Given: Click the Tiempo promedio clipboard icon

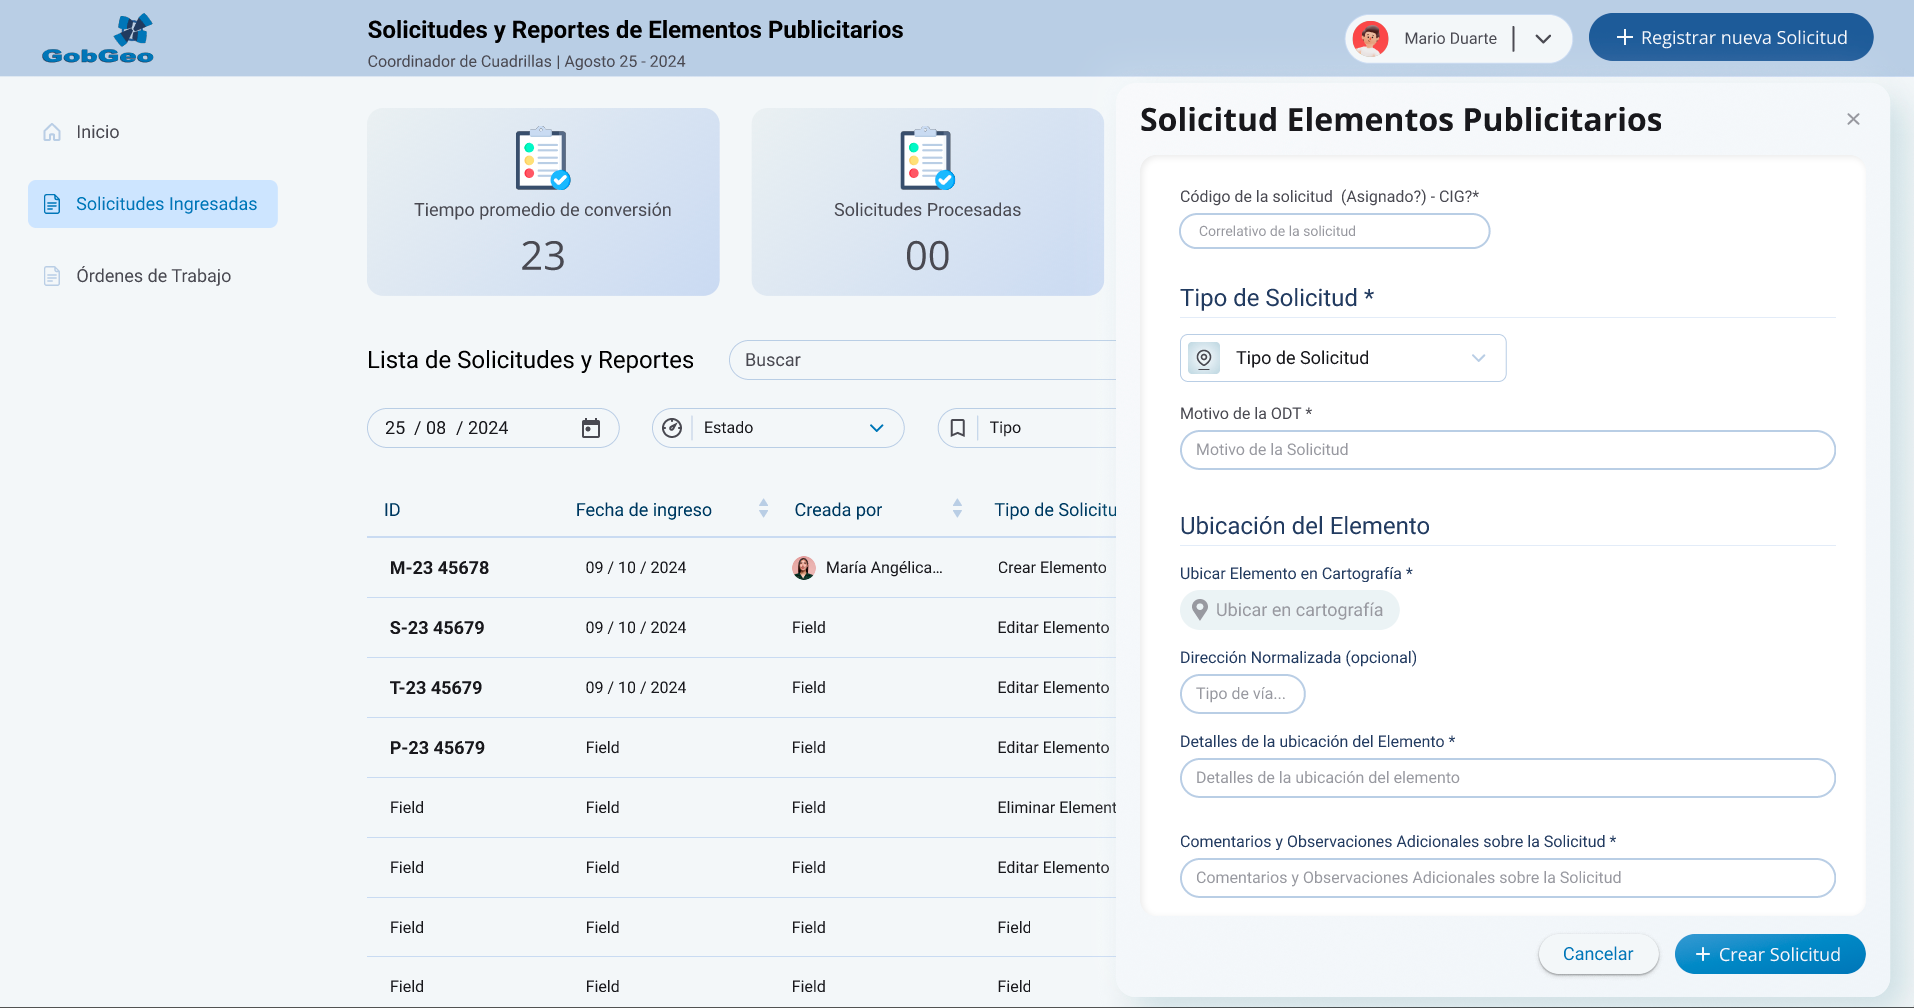Looking at the screenshot, I should (542, 158).
